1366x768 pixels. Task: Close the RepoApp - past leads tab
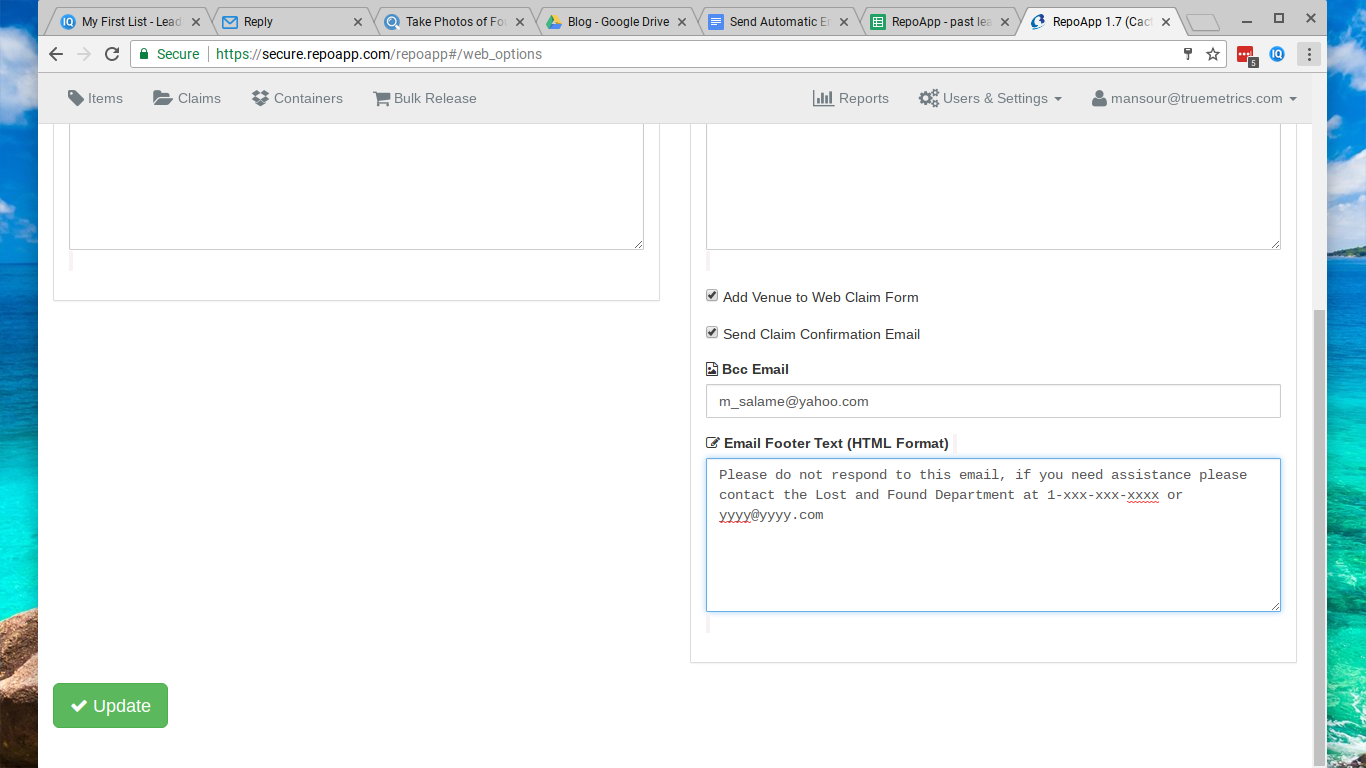click(x=1005, y=21)
